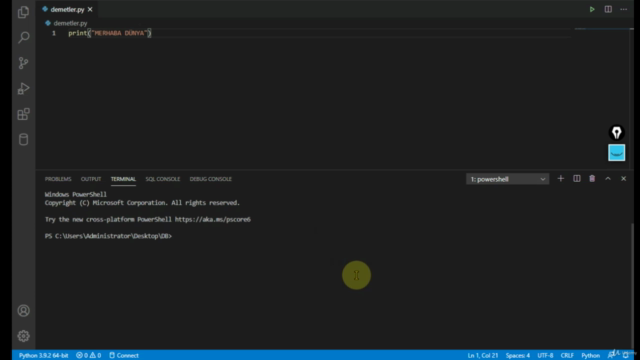
Task: Click the terminal vertical scrollbar
Action: (x=632, y=286)
